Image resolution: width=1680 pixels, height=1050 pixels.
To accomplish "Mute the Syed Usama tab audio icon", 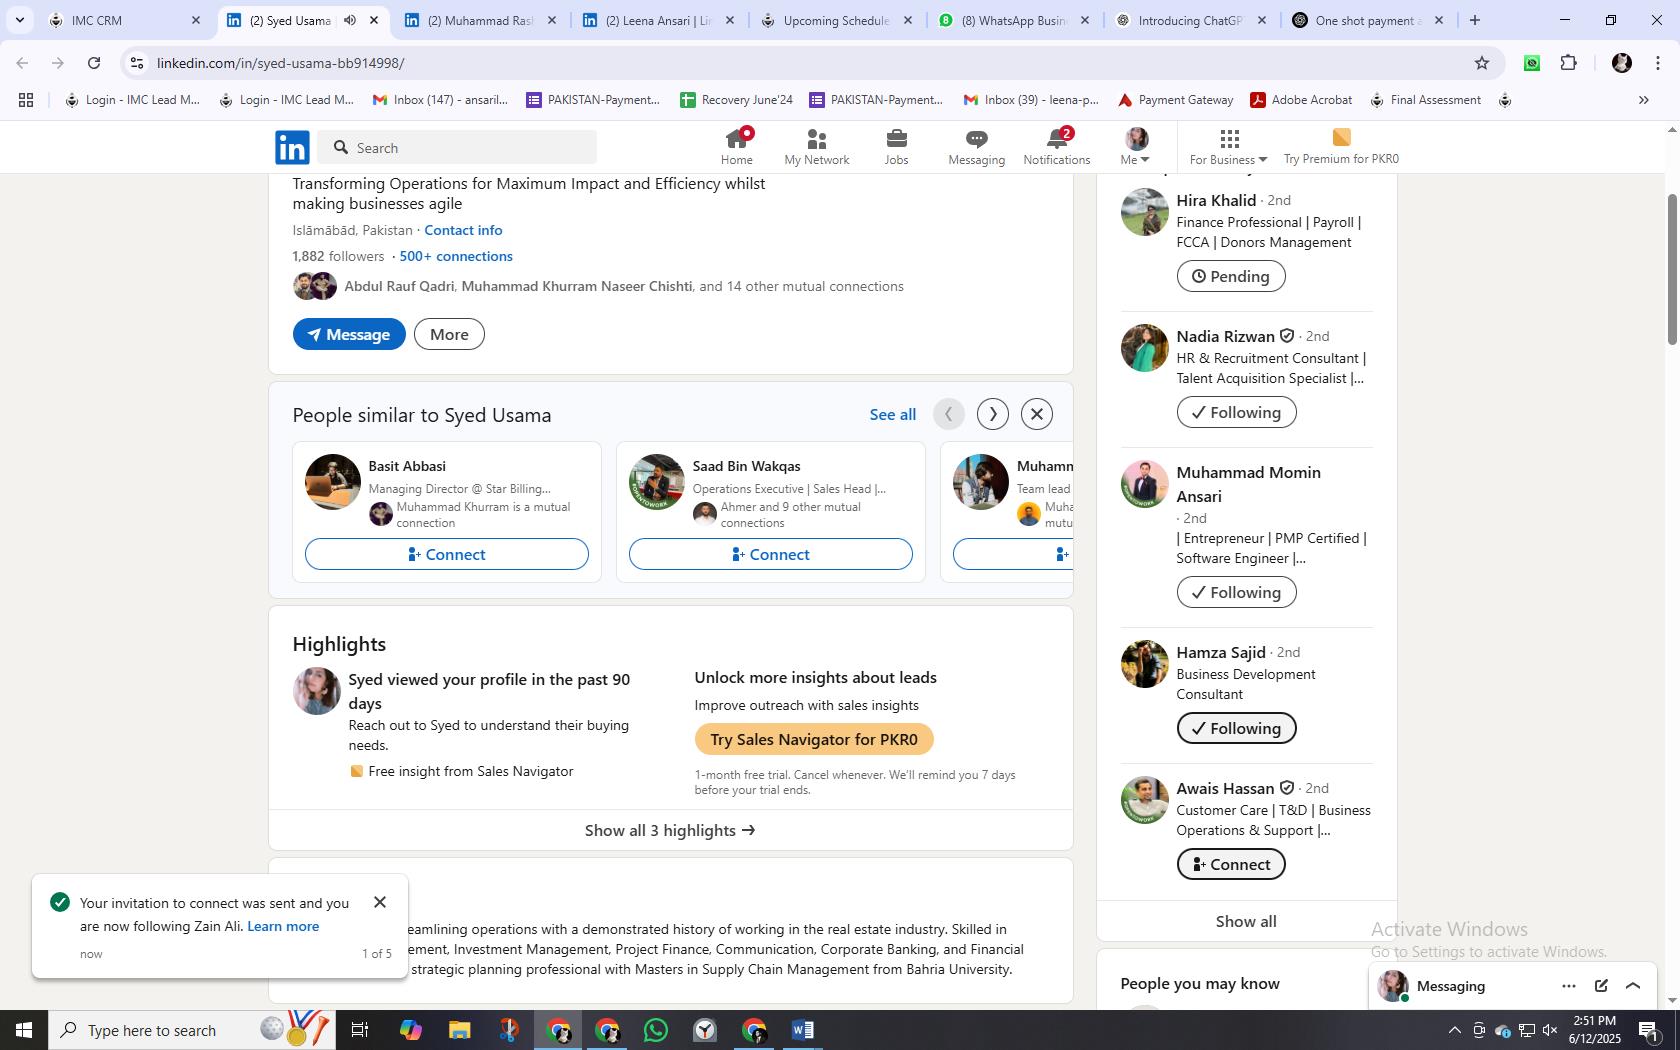I will [350, 20].
